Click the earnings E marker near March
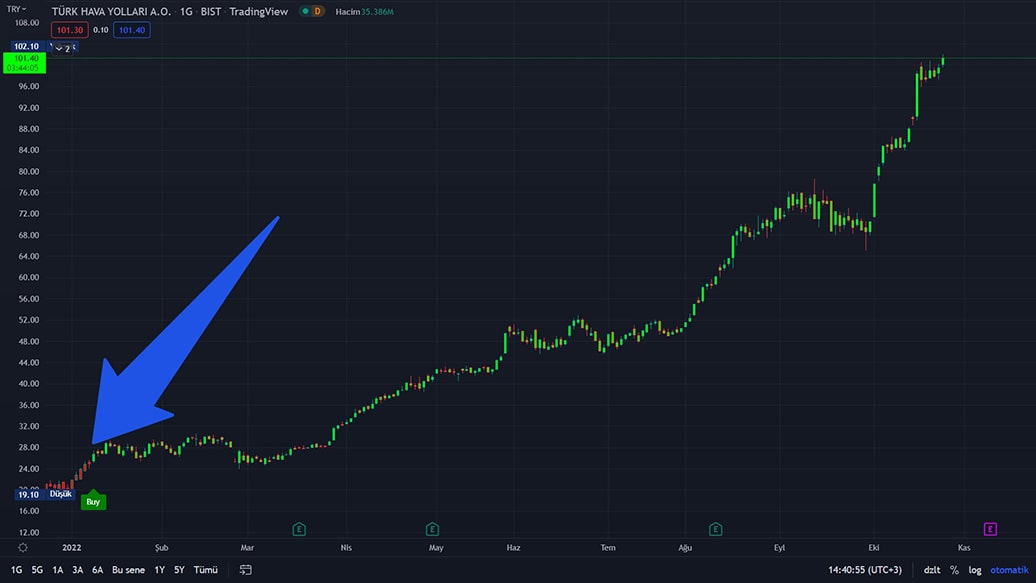The image size is (1036, 583). [x=299, y=529]
